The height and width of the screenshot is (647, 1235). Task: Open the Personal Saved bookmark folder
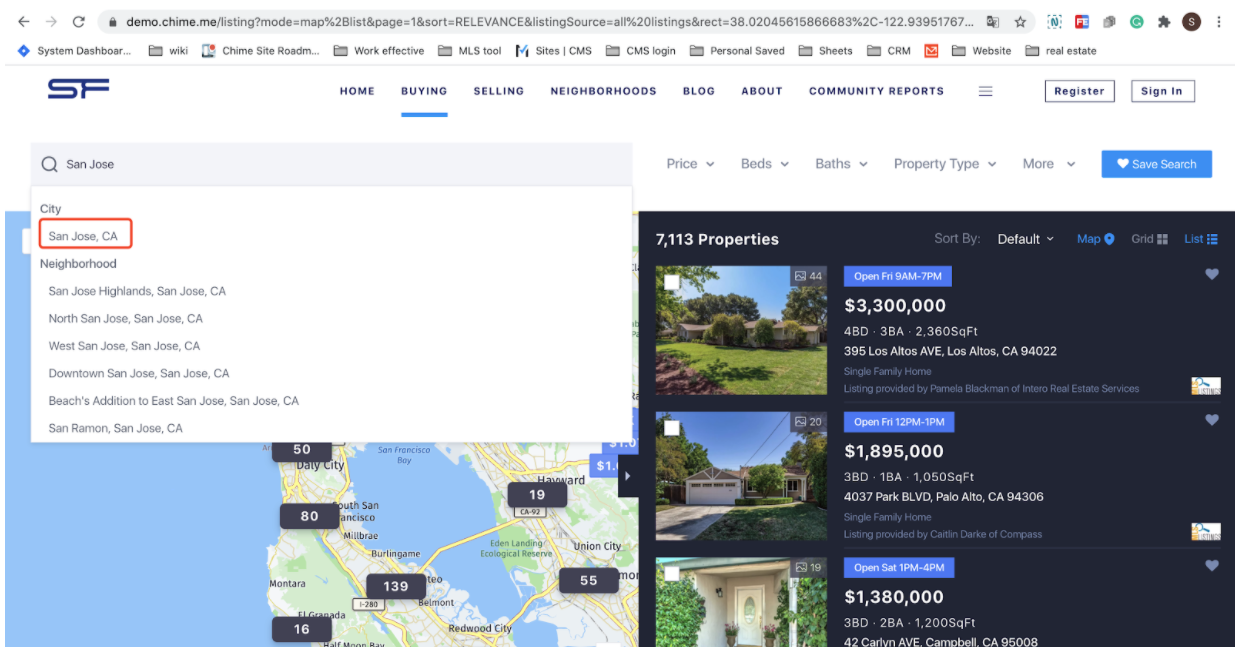737,51
